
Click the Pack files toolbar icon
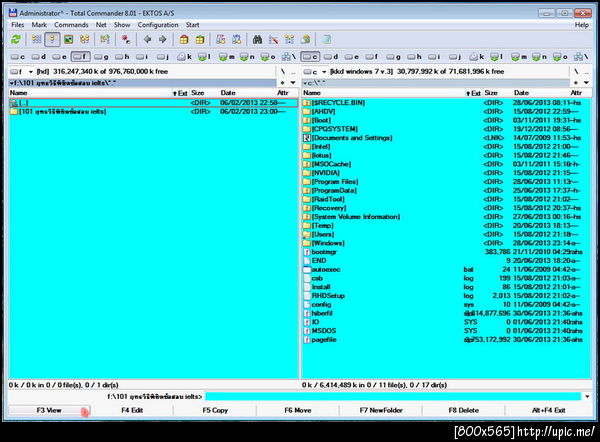[x=184, y=39]
